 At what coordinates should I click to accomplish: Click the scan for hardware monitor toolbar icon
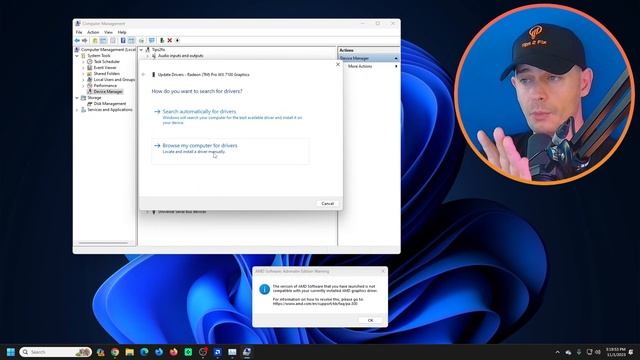pyautogui.click(x=152, y=40)
